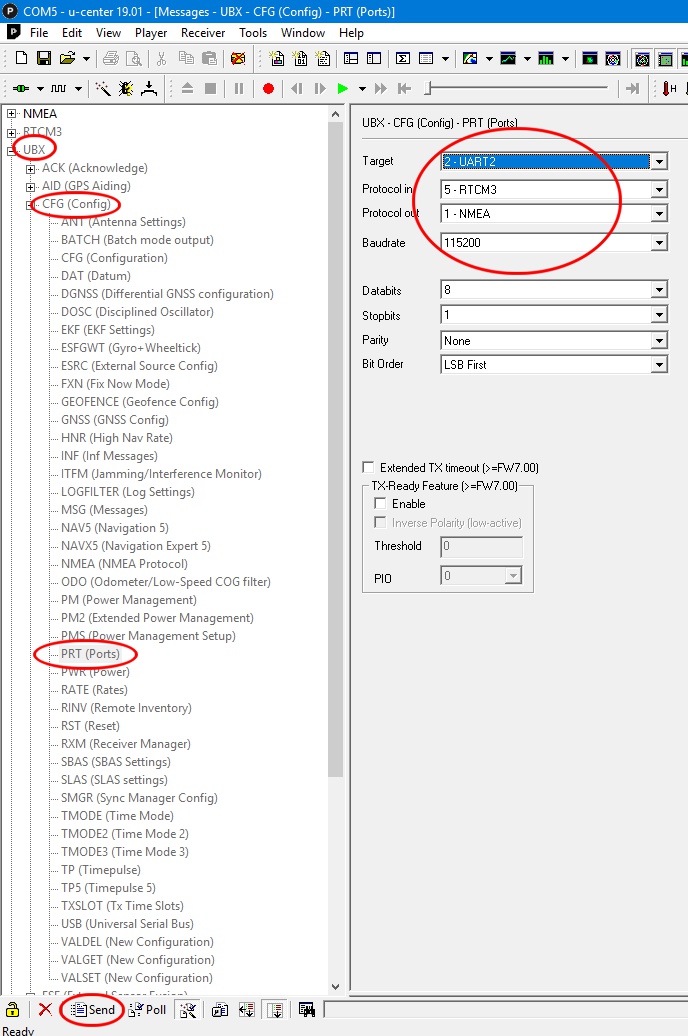Viewport: 688px width, 1036px height.
Task: Click the scroll down arrow of message tree
Action: coord(336,986)
